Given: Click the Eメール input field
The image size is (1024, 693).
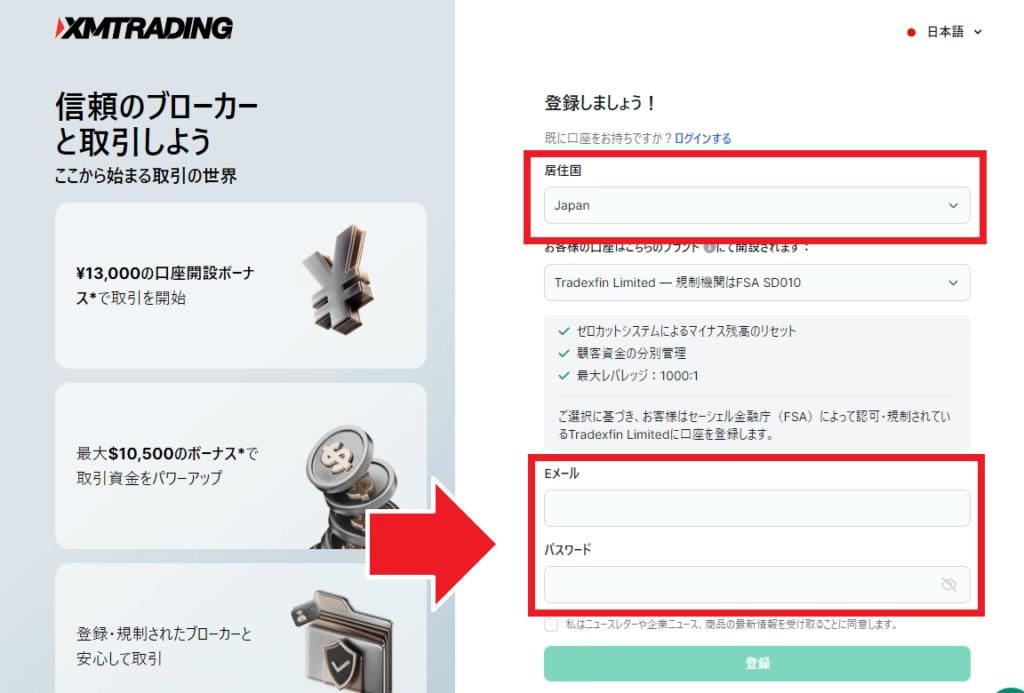Looking at the screenshot, I should click(757, 508).
